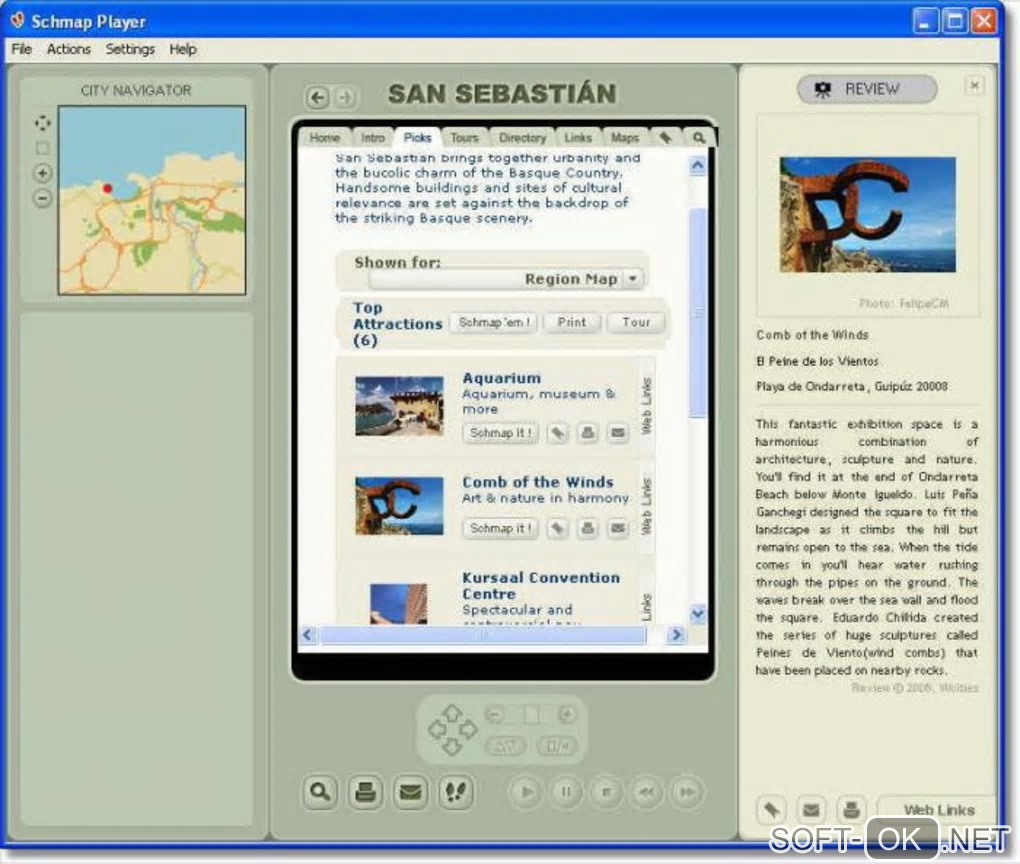Open the search magnifier tab in guide
This screenshot has width=1020, height=864.
pyautogui.click(x=698, y=137)
